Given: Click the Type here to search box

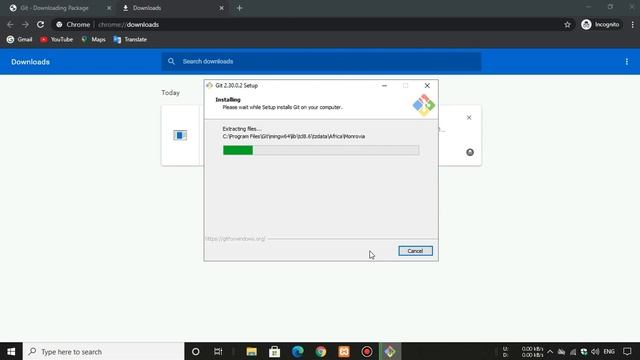Looking at the screenshot, I should click(x=104, y=351).
